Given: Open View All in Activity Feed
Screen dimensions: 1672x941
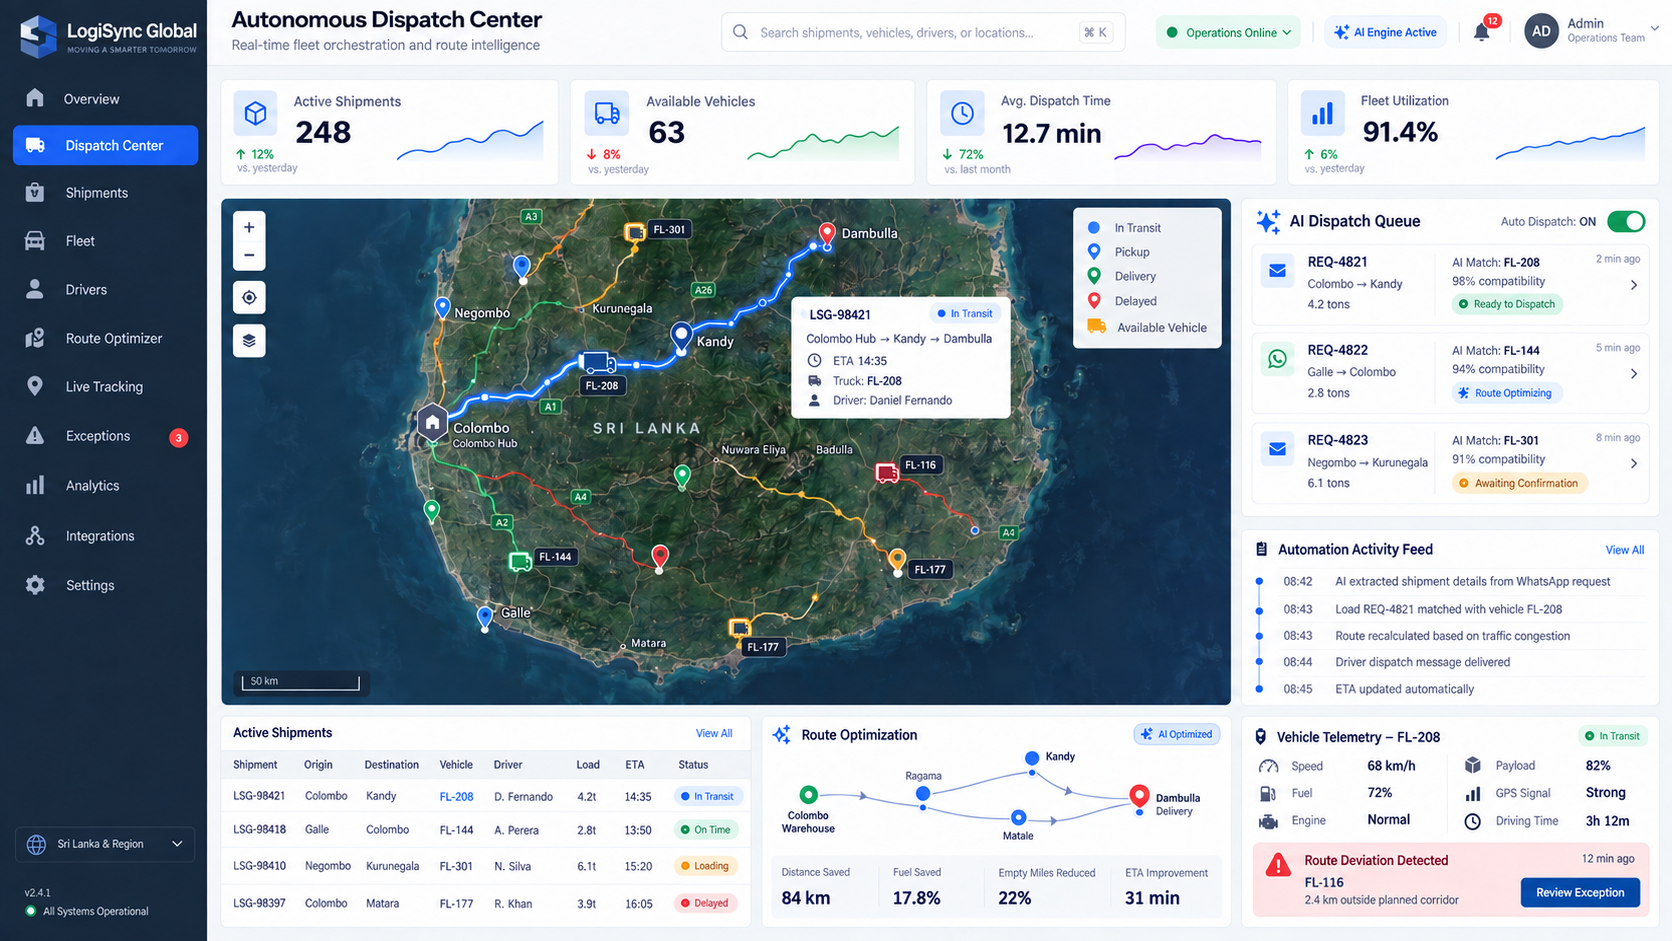Looking at the screenshot, I should tap(1624, 550).
